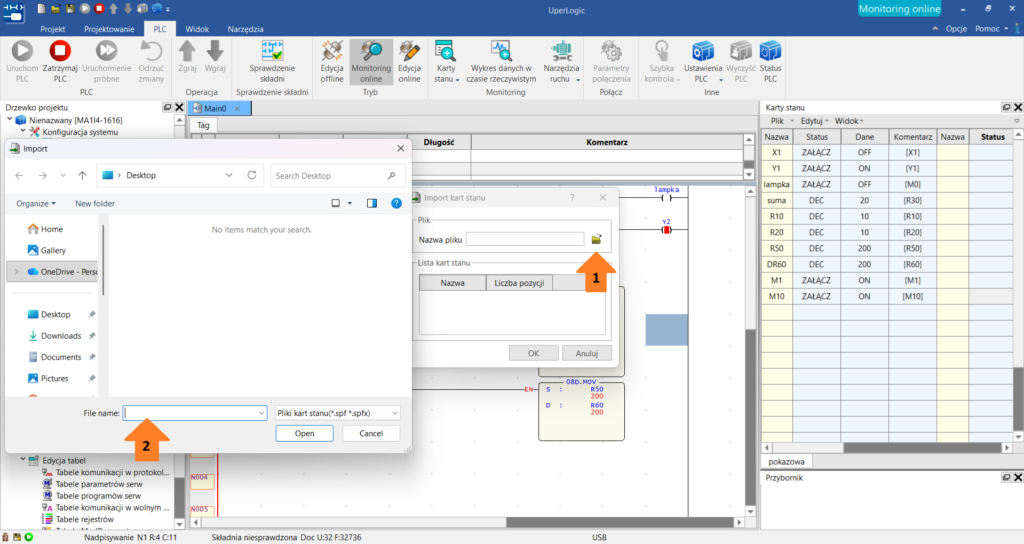Viewport: 1024px width, 544px height.
Task: Click Anuluj in Import kart stanu
Action: [586, 353]
